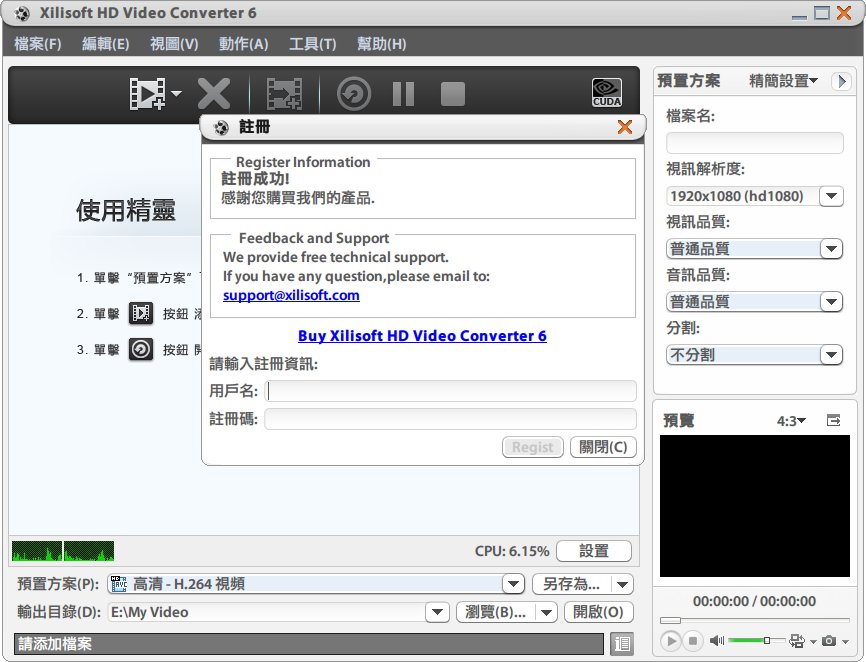The height and width of the screenshot is (662, 866).
Task: Open the 視訊解析度 1920x1080 dropdown
Action: point(831,196)
